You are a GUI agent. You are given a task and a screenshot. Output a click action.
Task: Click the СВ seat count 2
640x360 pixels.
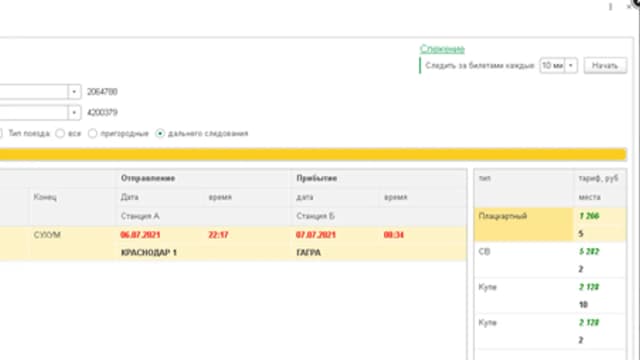[581, 269]
